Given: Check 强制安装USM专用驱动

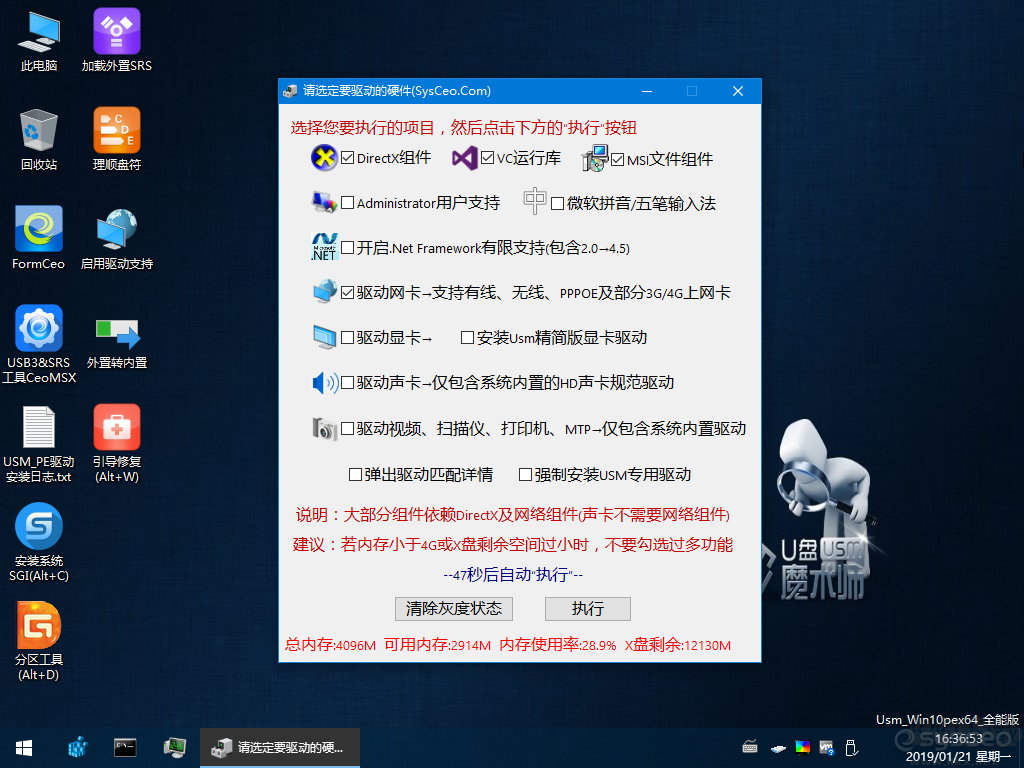Looking at the screenshot, I should coord(525,474).
